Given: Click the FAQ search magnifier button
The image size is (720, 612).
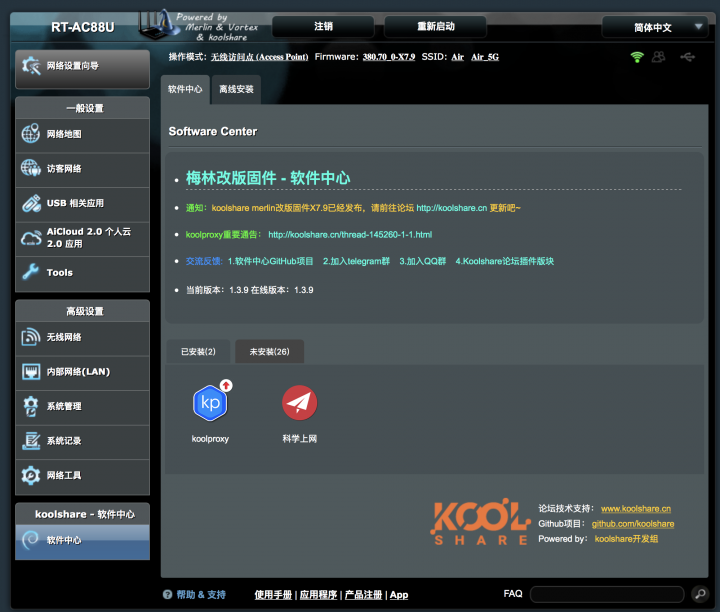Looking at the screenshot, I should click(x=700, y=594).
